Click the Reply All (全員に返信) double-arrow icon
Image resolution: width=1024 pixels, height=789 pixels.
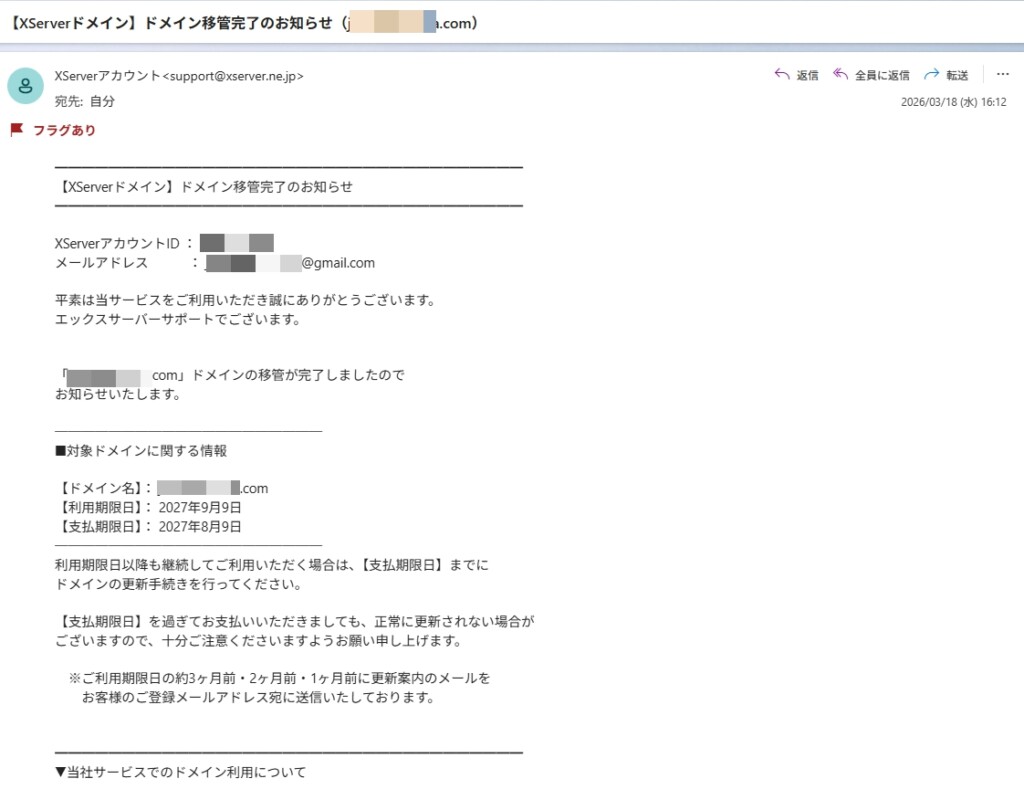[x=842, y=74]
